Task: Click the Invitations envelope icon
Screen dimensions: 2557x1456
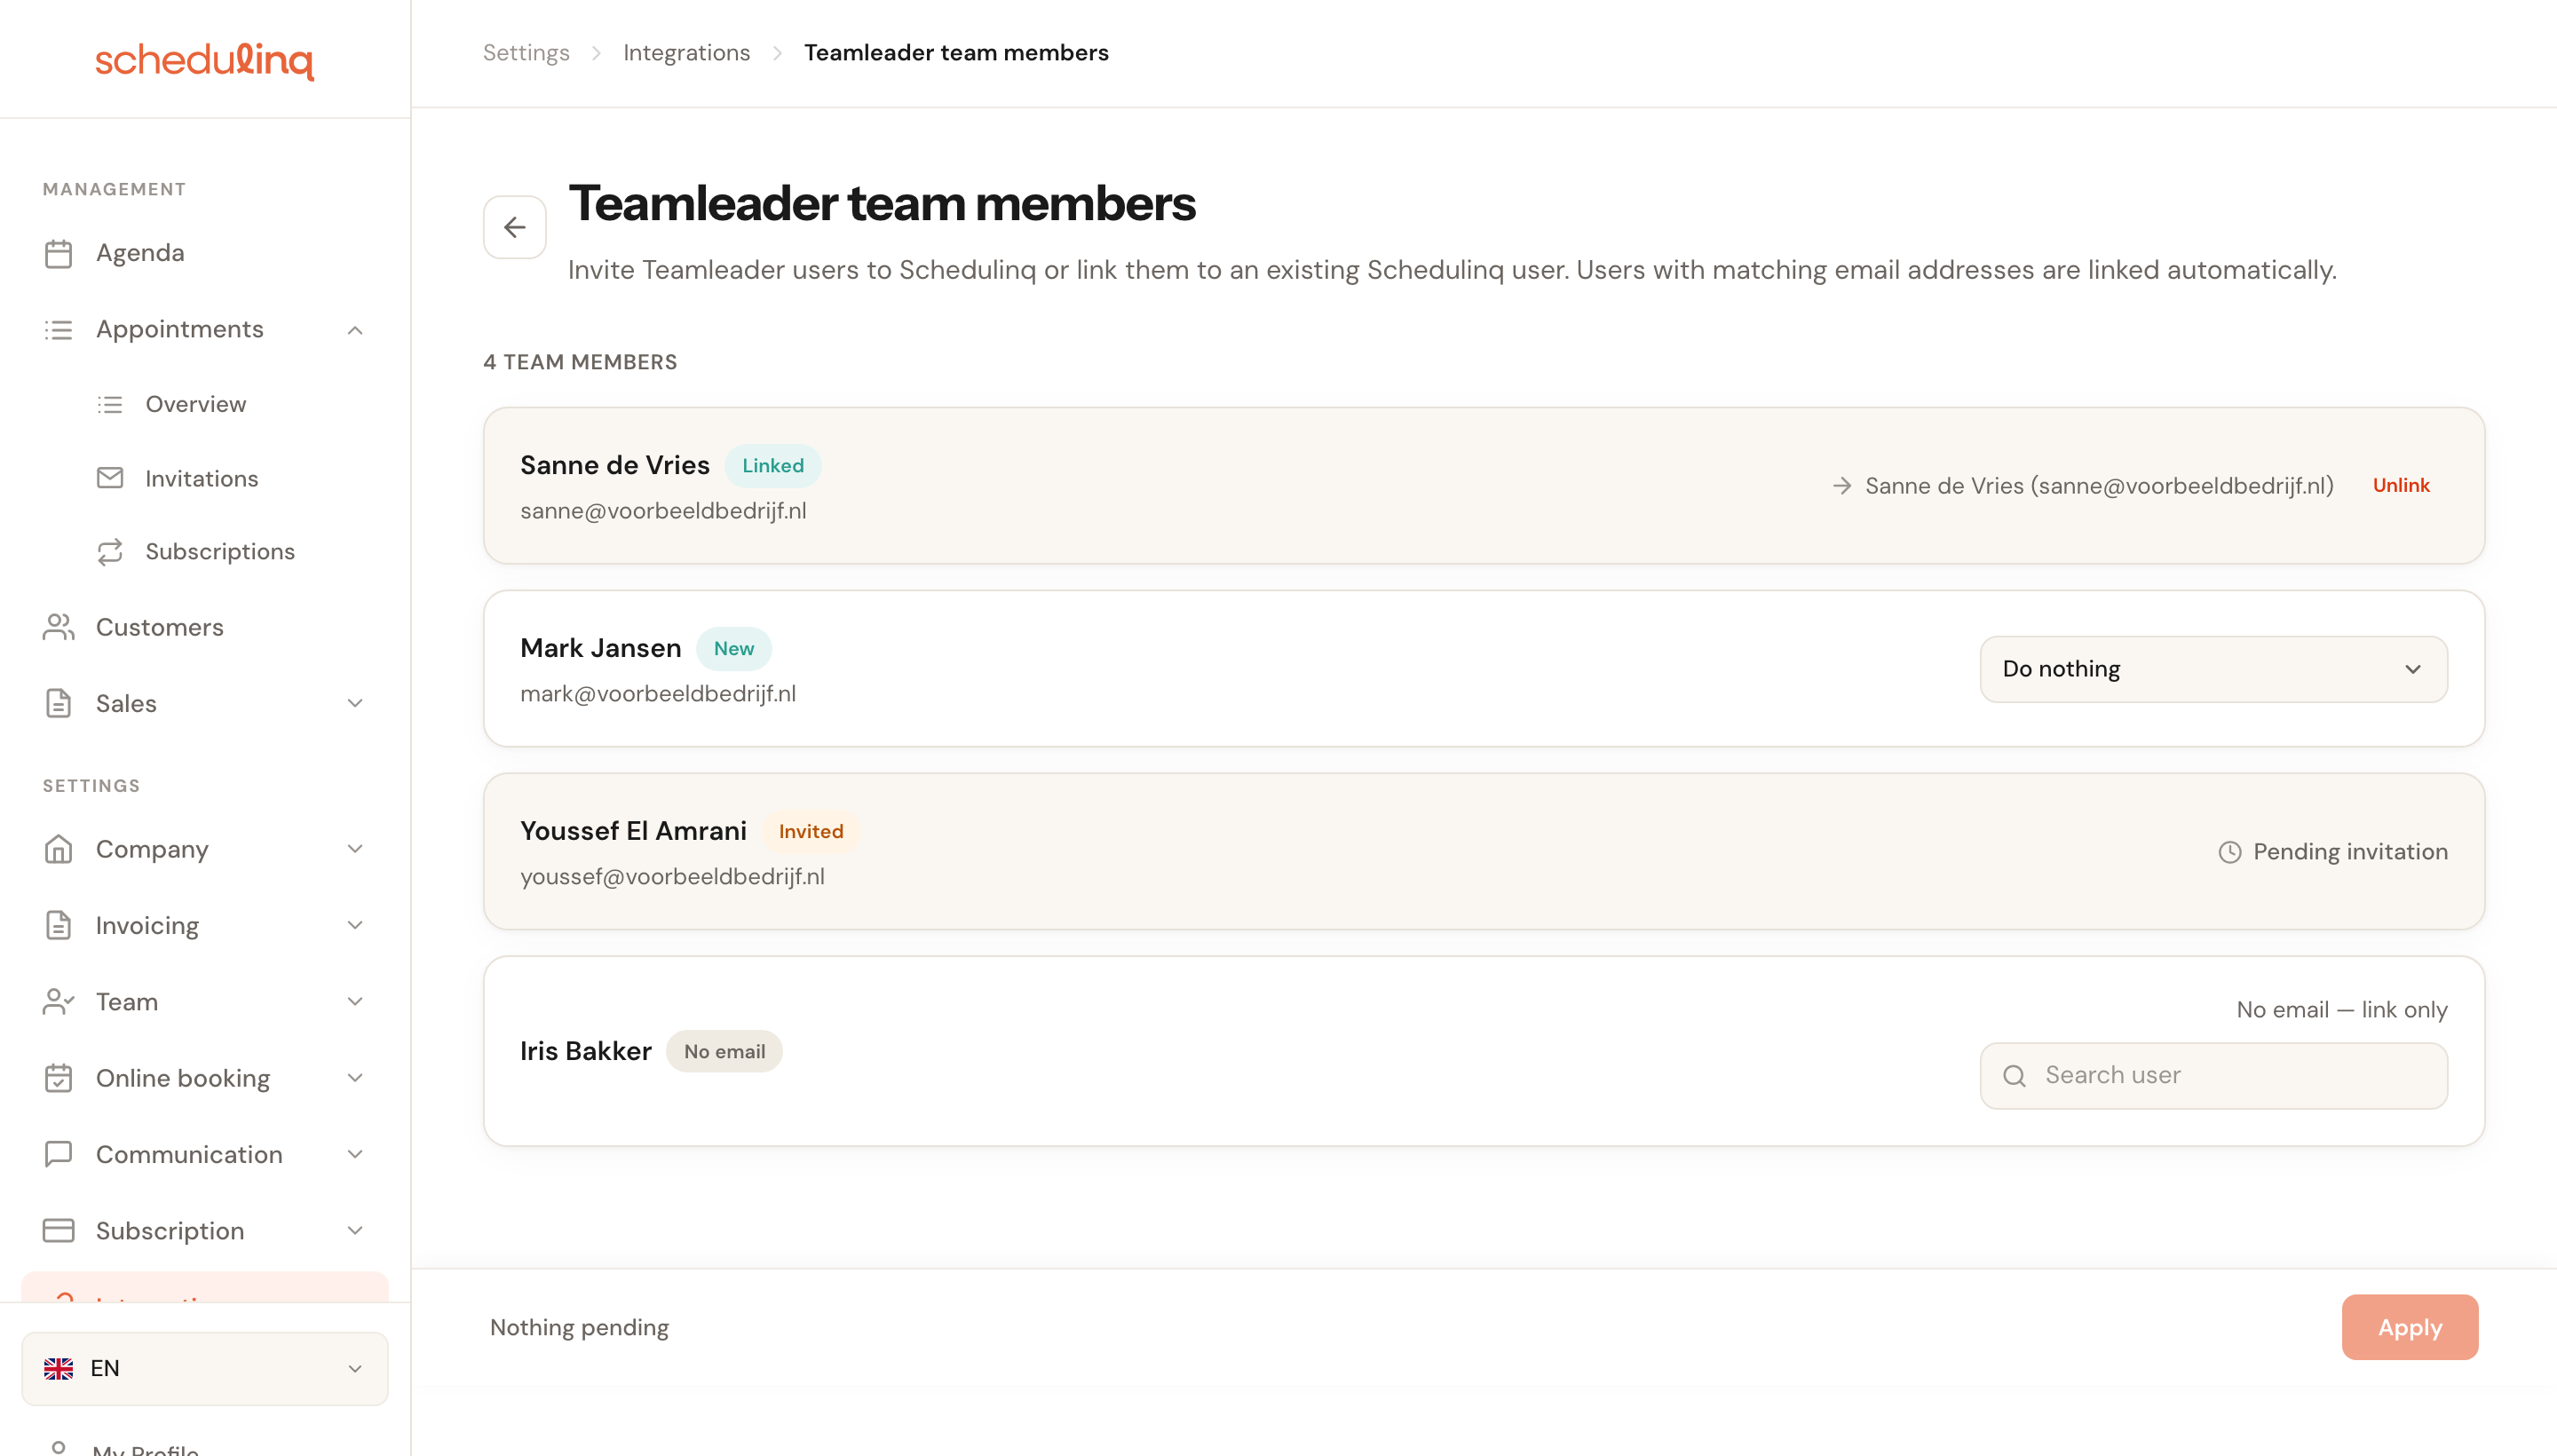Action: coord(110,478)
